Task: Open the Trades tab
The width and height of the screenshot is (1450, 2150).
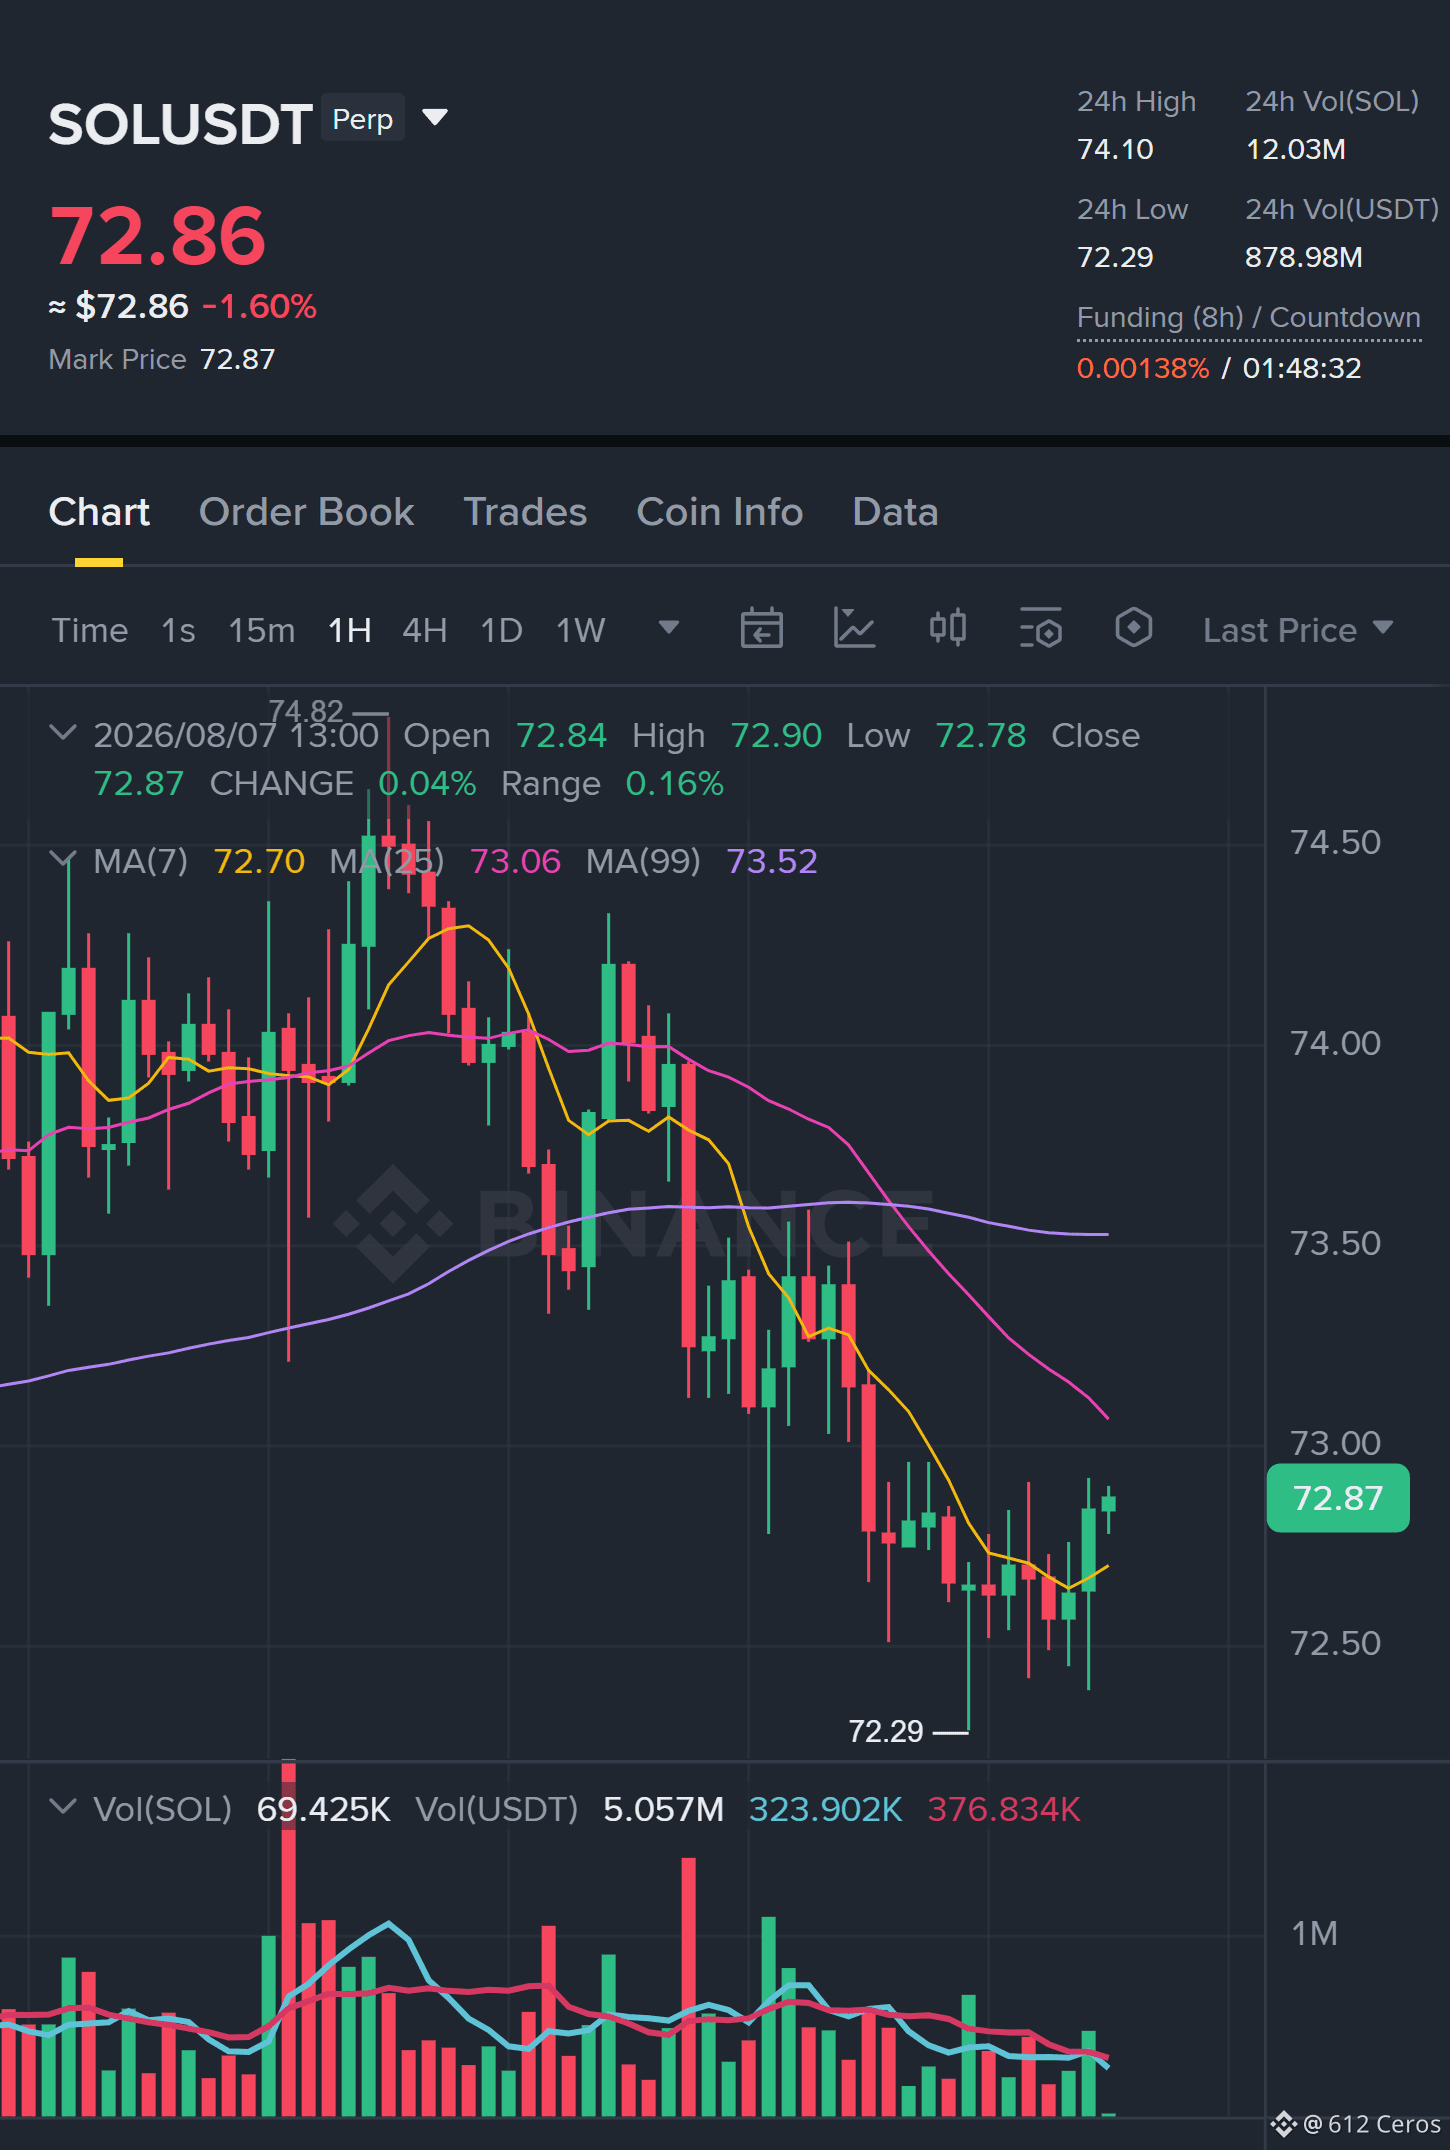Action: (x=525, y=512)
